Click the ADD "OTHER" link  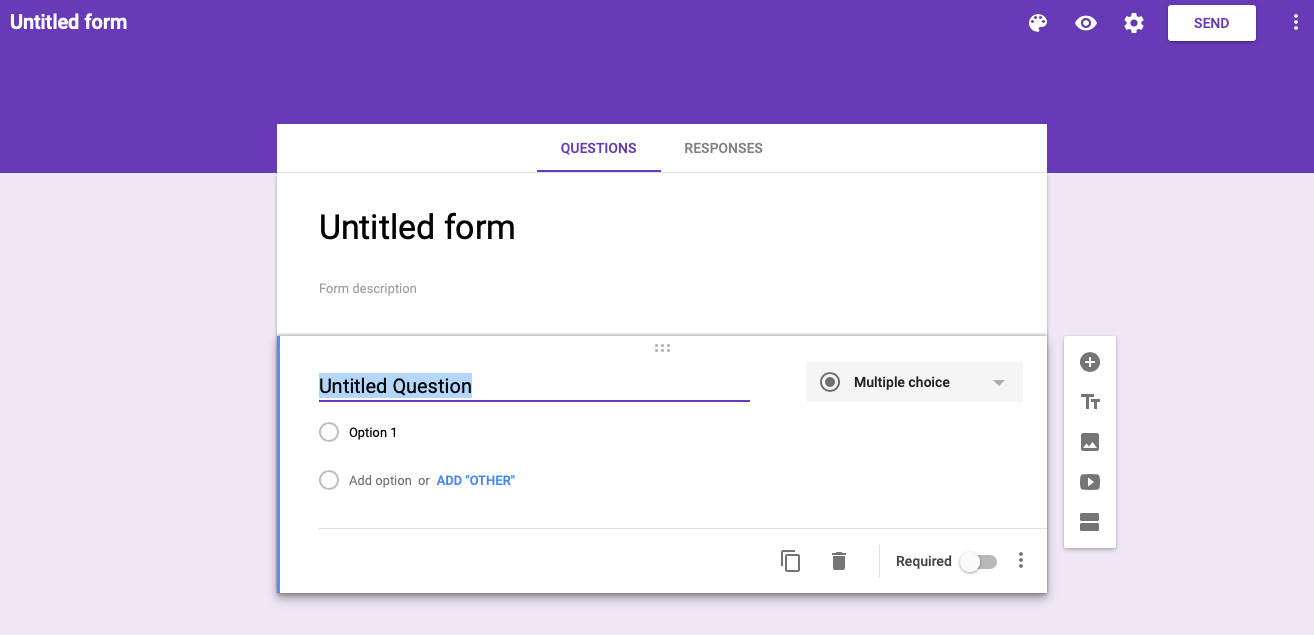coord(476,481)
